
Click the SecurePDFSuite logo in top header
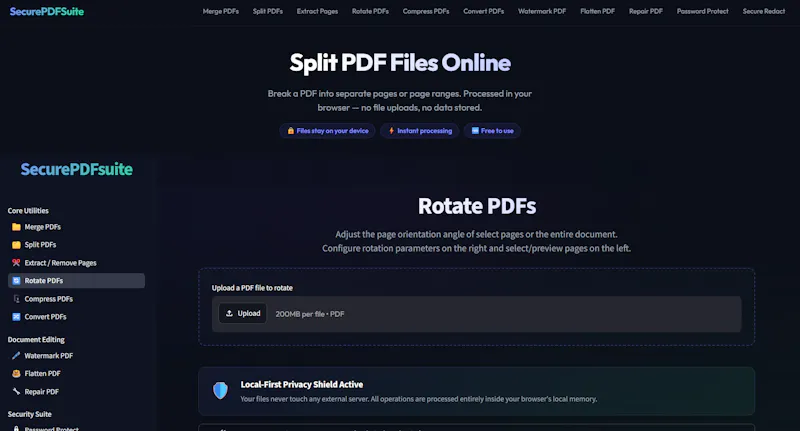click(47, 11)
